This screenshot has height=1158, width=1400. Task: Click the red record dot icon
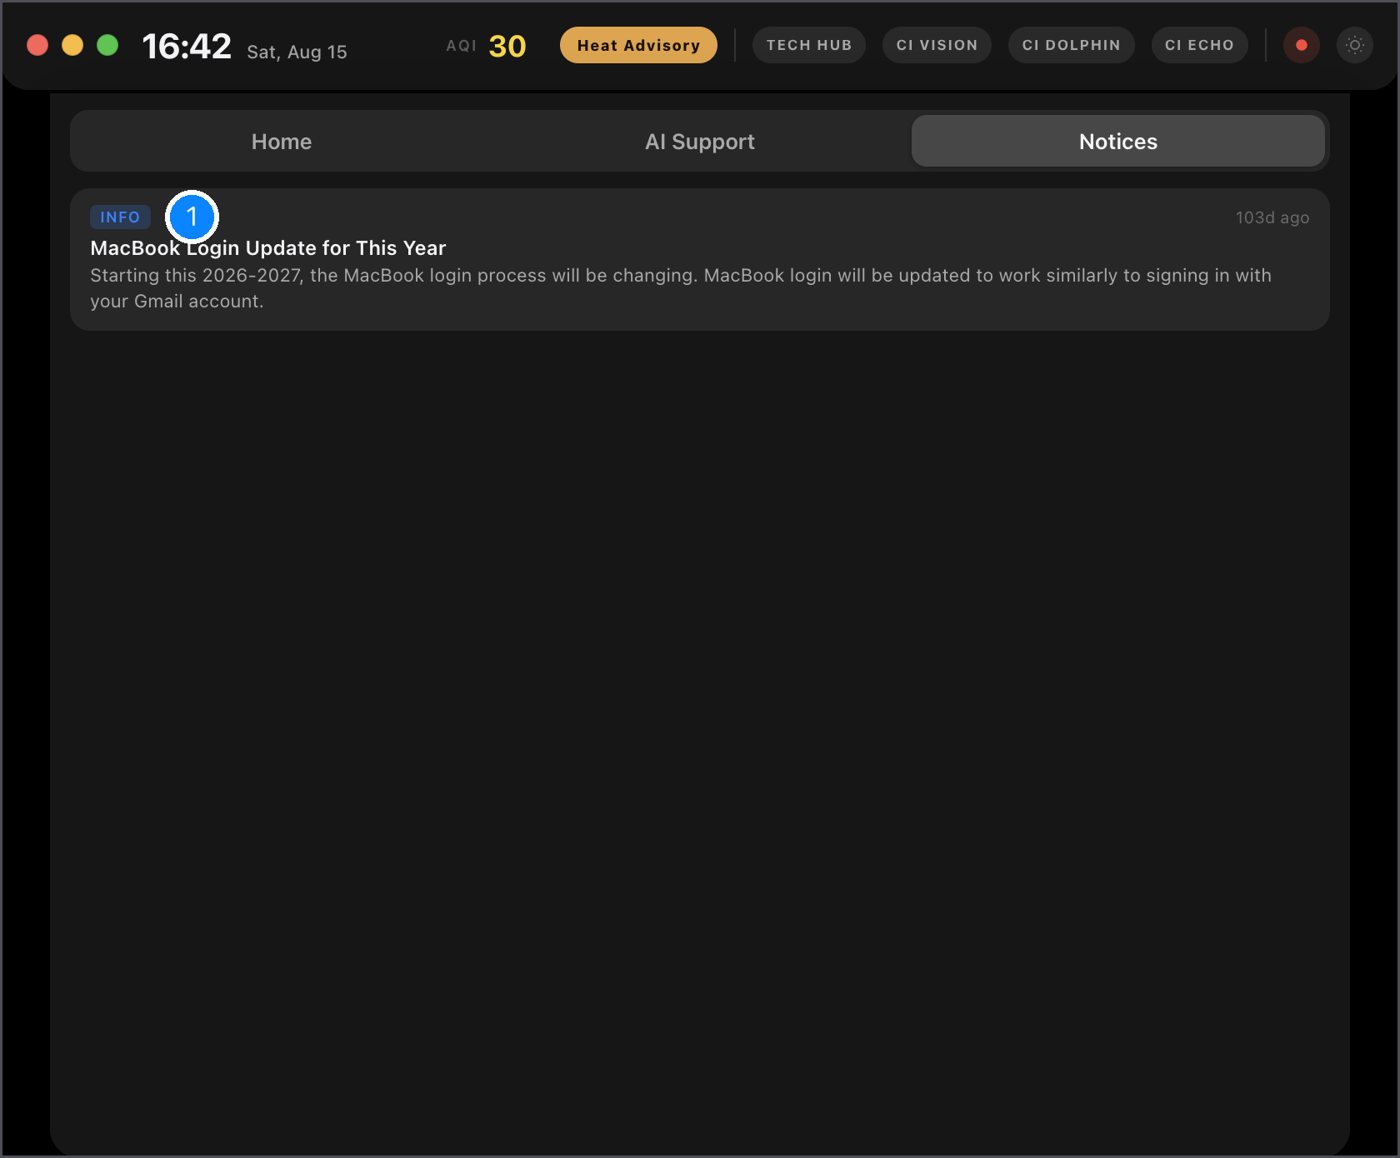[x=1301, y=45]
